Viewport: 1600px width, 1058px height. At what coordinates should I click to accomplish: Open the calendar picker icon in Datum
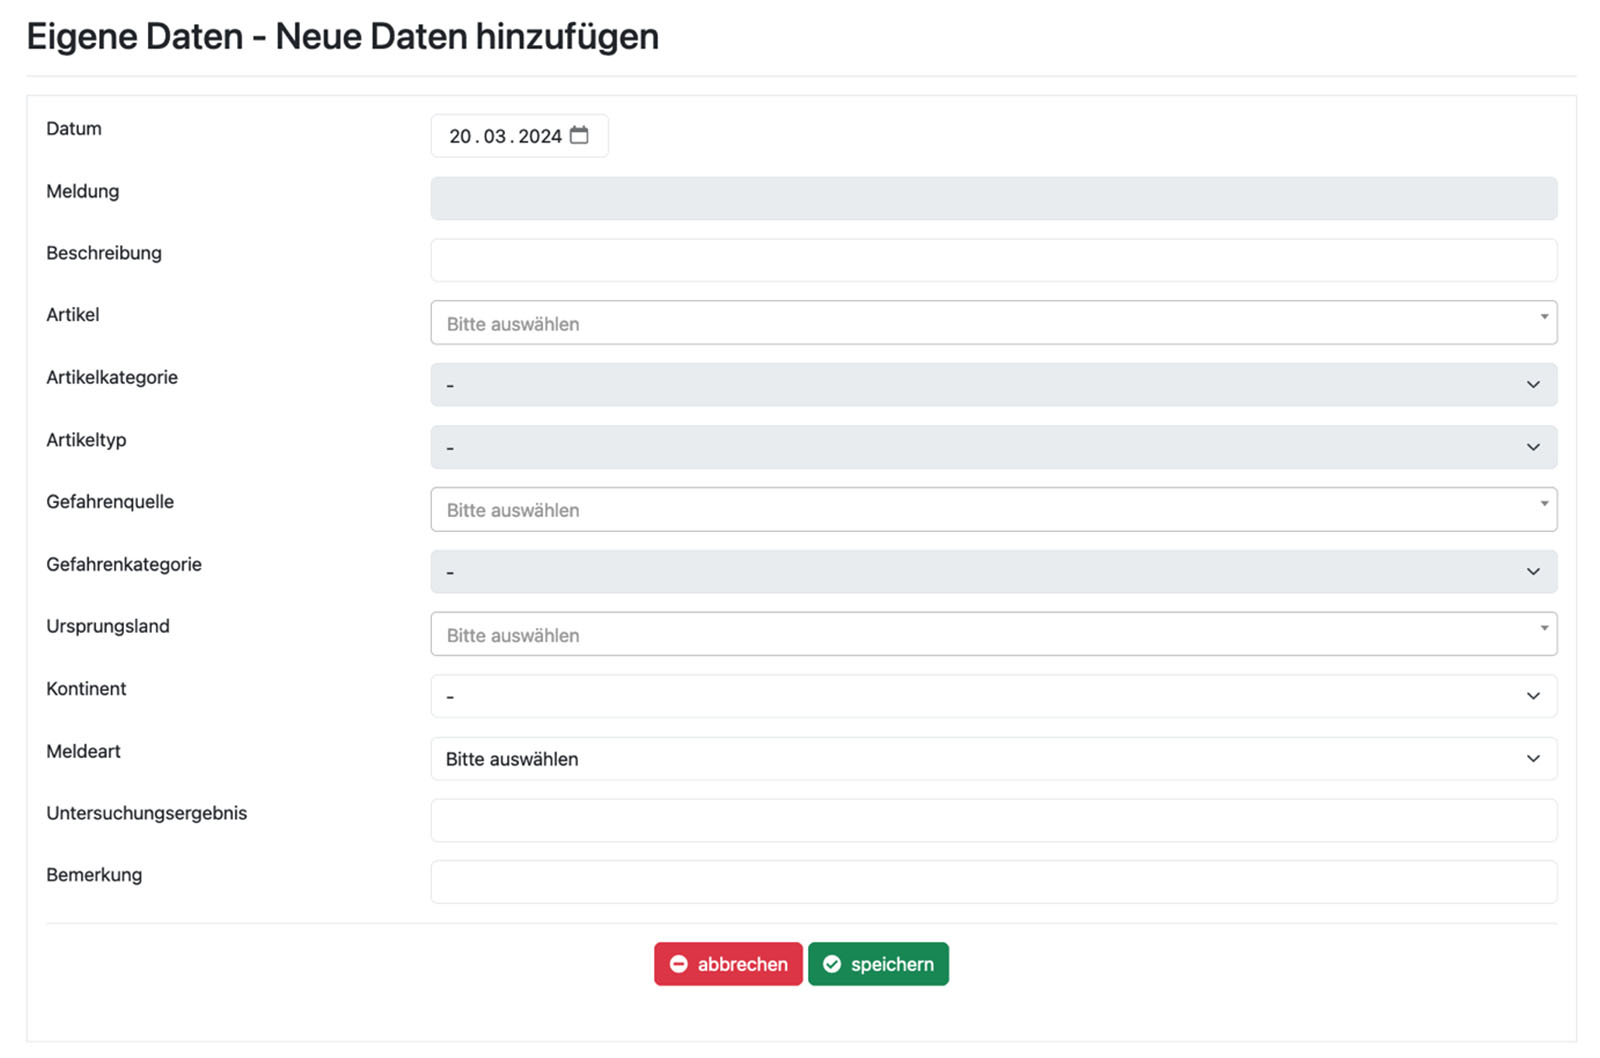579,135
